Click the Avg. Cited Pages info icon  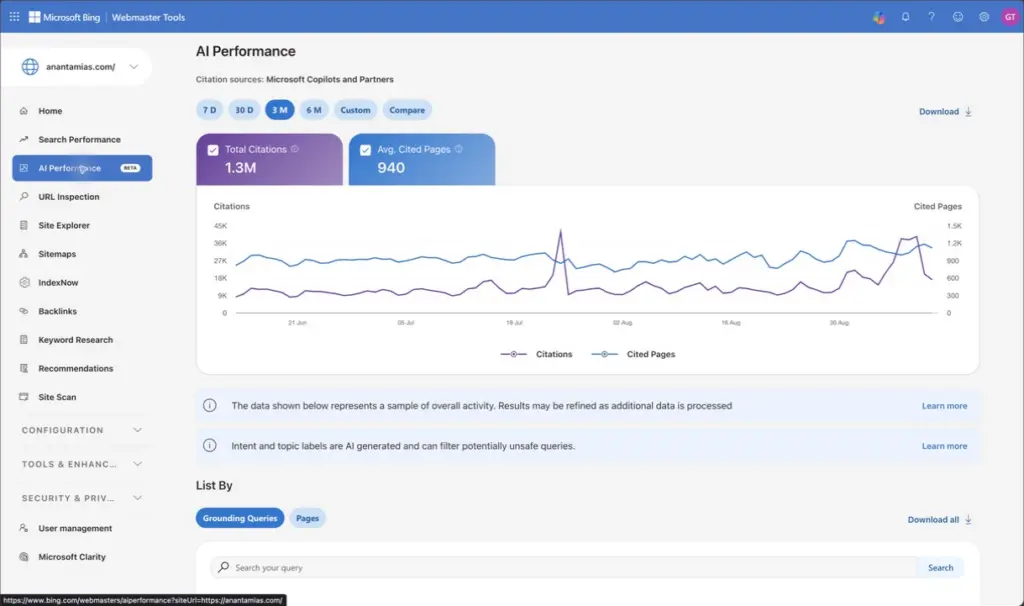(458, 149)
